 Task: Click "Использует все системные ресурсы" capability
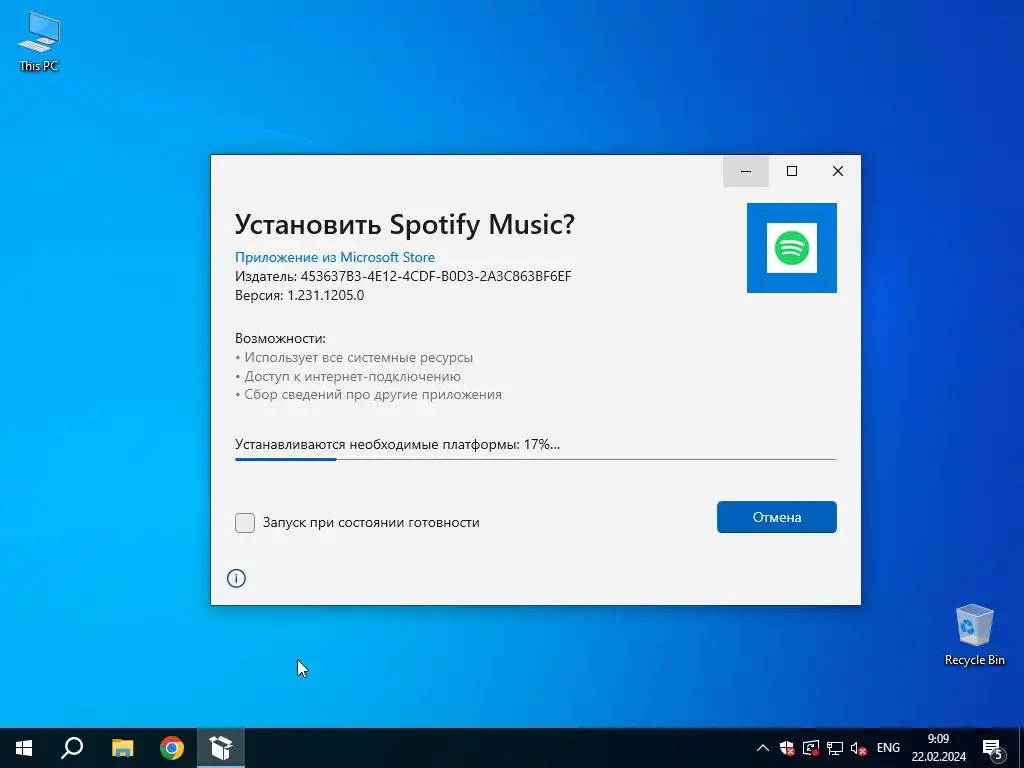click(x=354, y=358)
